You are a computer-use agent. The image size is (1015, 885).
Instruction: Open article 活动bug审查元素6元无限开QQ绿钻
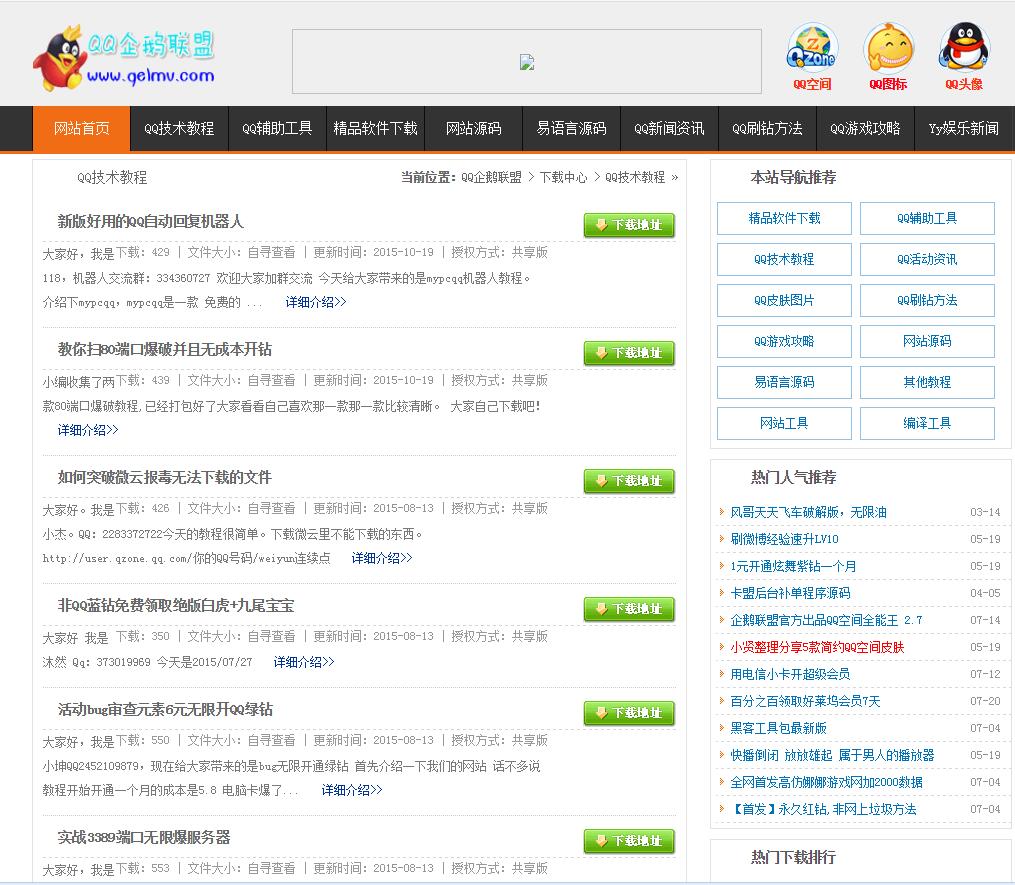(x=165, y=710)
